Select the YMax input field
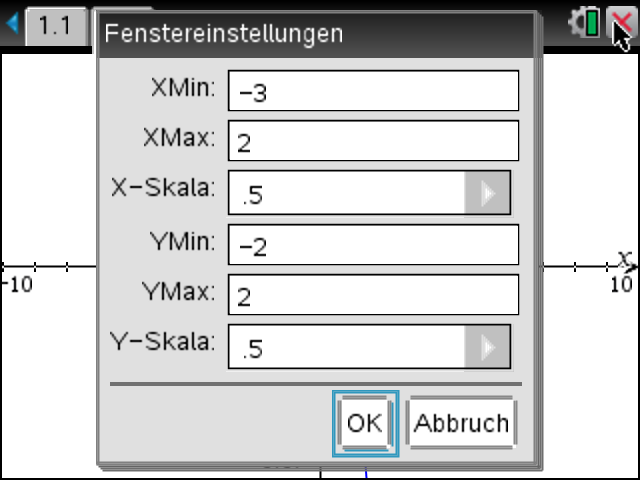This screenshot has width=640, height=480. click(x=373, y=295)
